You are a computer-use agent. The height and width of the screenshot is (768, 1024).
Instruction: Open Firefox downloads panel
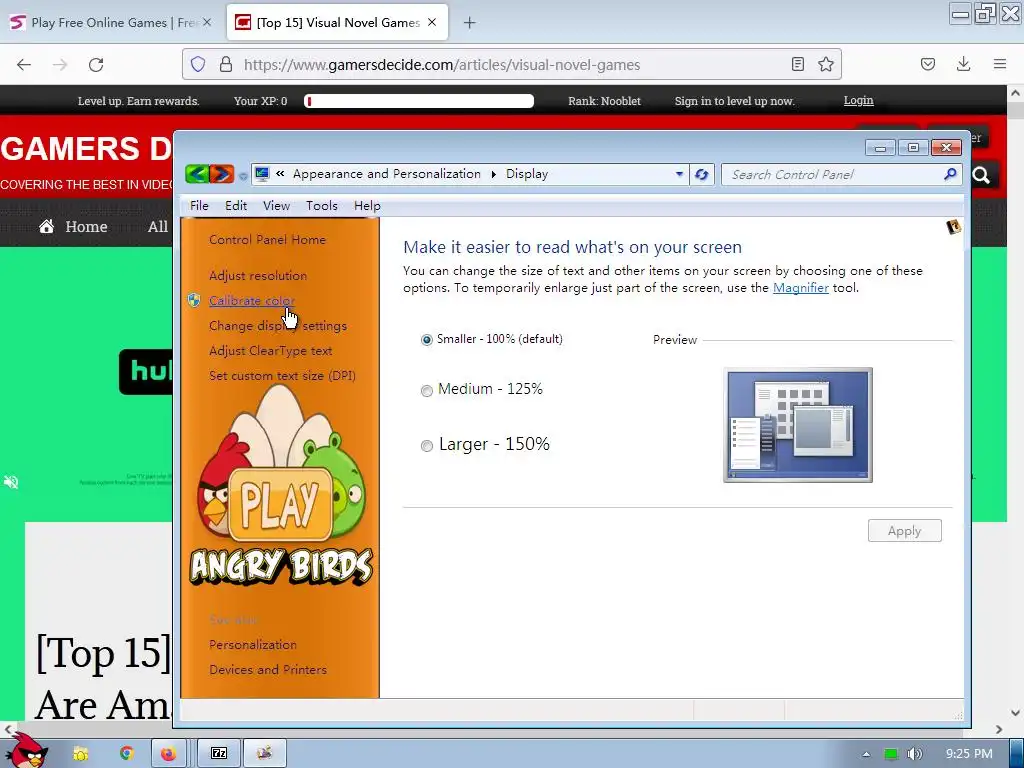coord(963,64)
